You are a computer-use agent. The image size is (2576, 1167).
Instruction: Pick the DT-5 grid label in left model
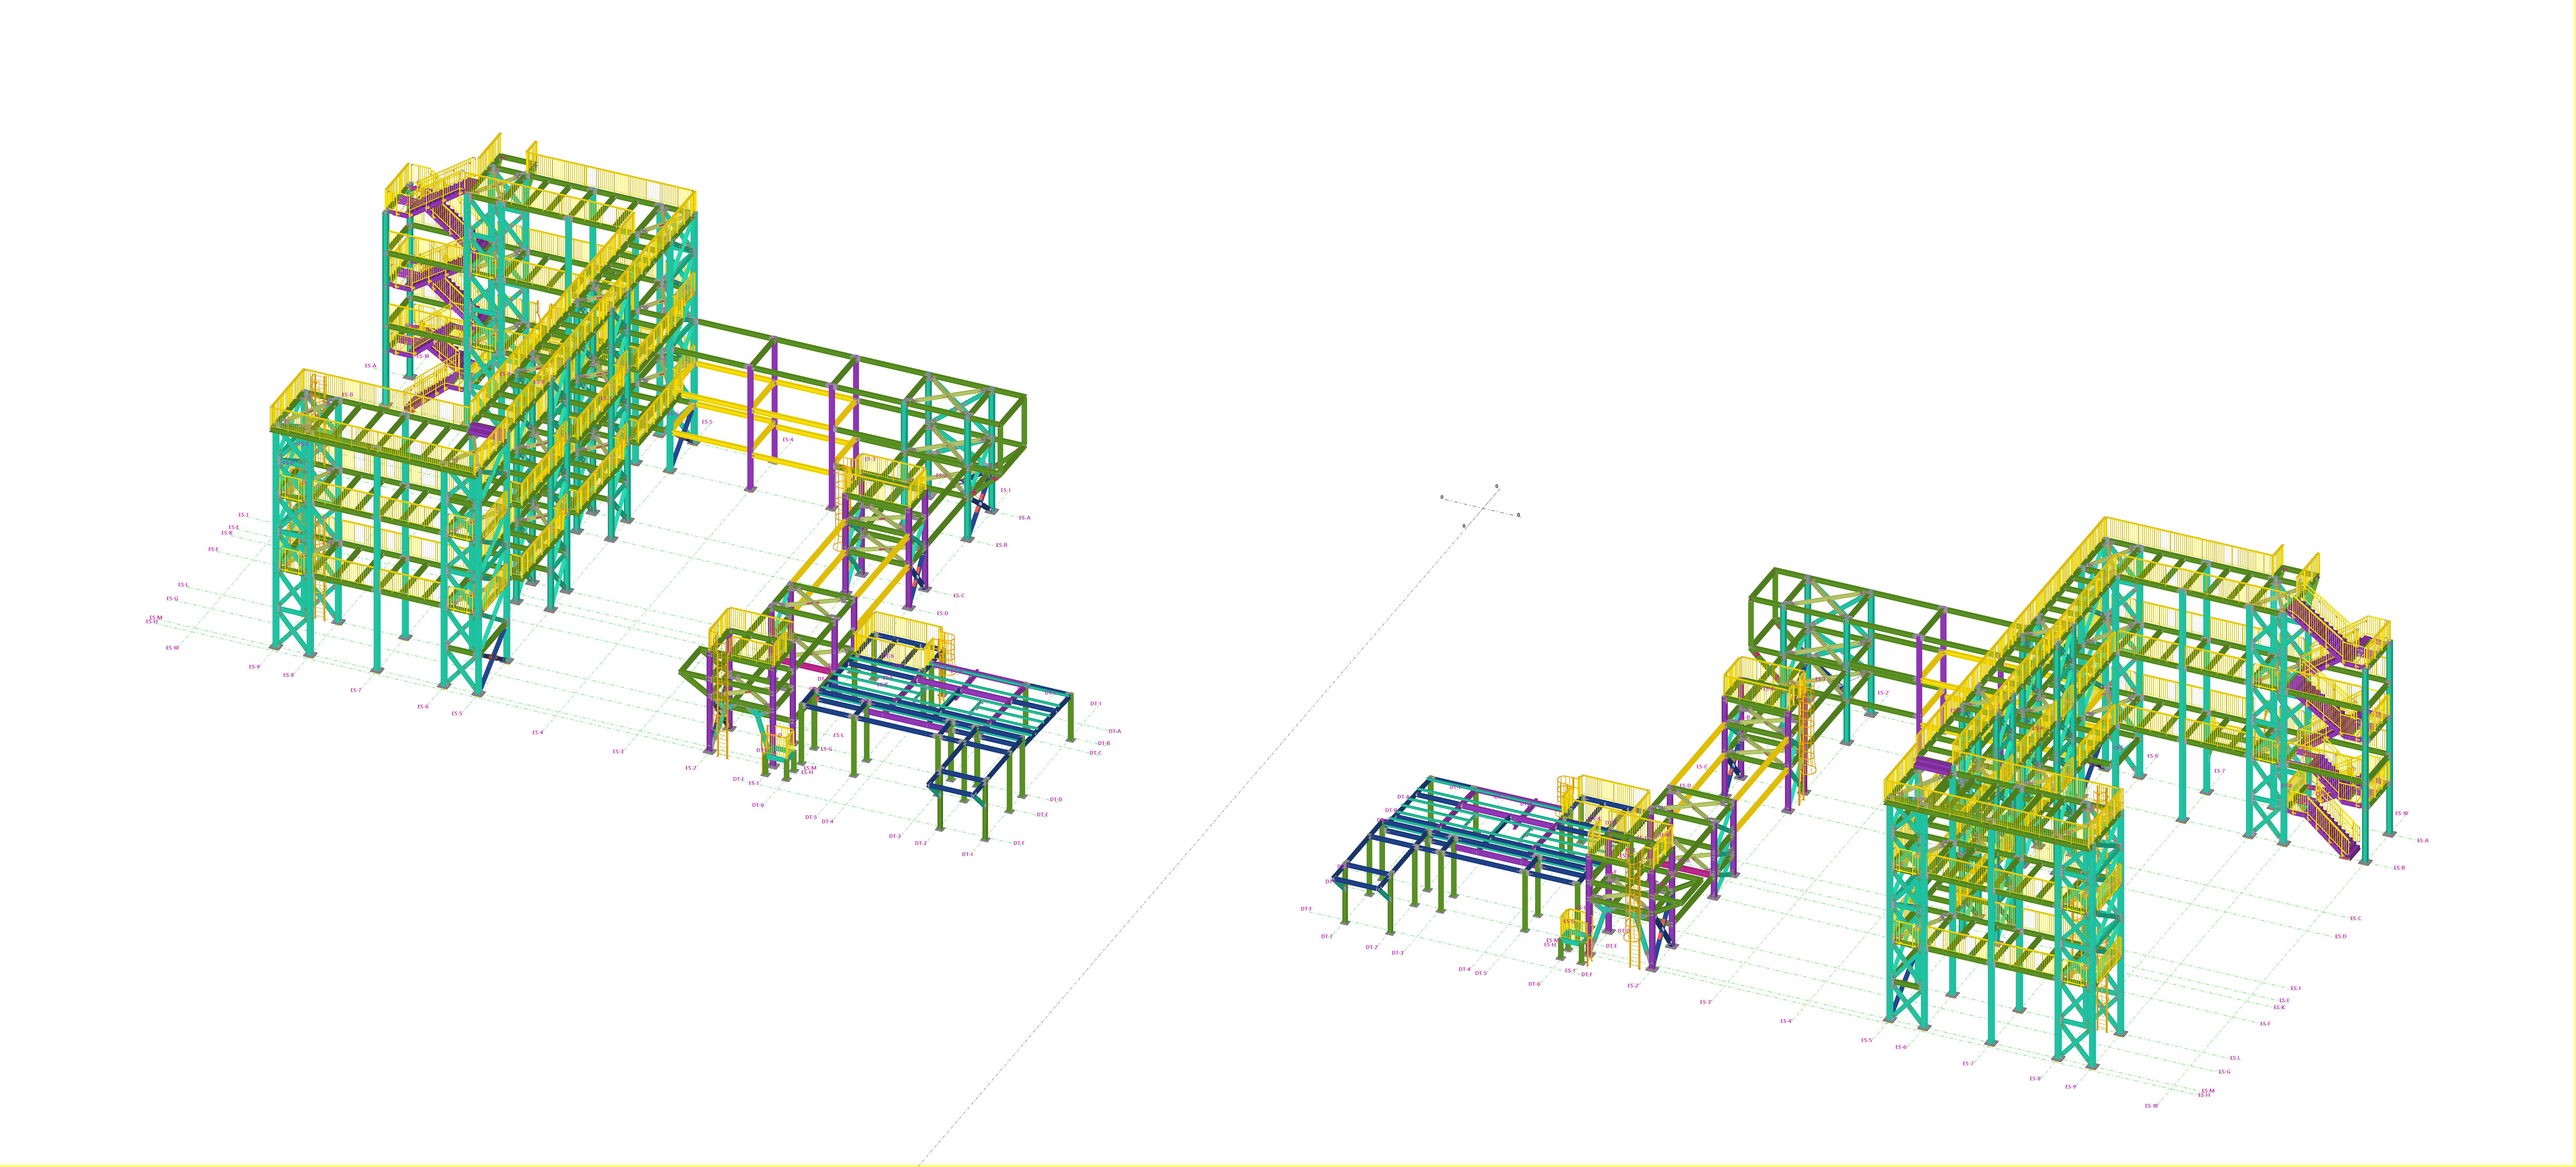coord(811,817)
